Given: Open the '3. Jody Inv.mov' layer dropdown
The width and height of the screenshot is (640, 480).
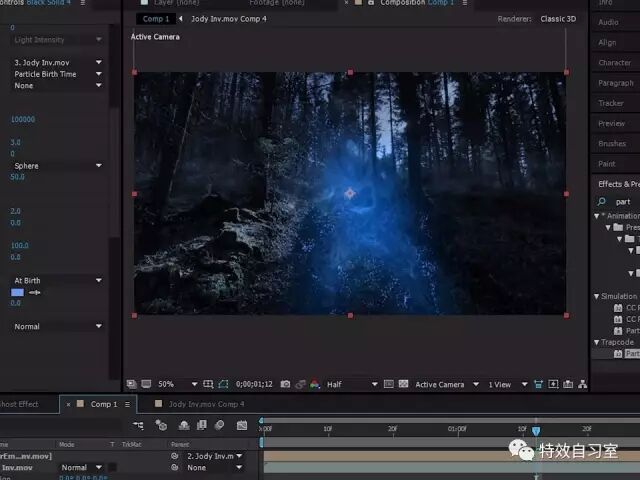Looking at the screenshot, I should pos(58,62).
